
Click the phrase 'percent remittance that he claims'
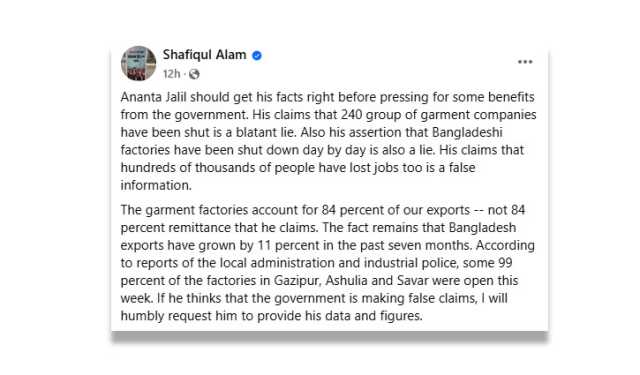[218, 228]
